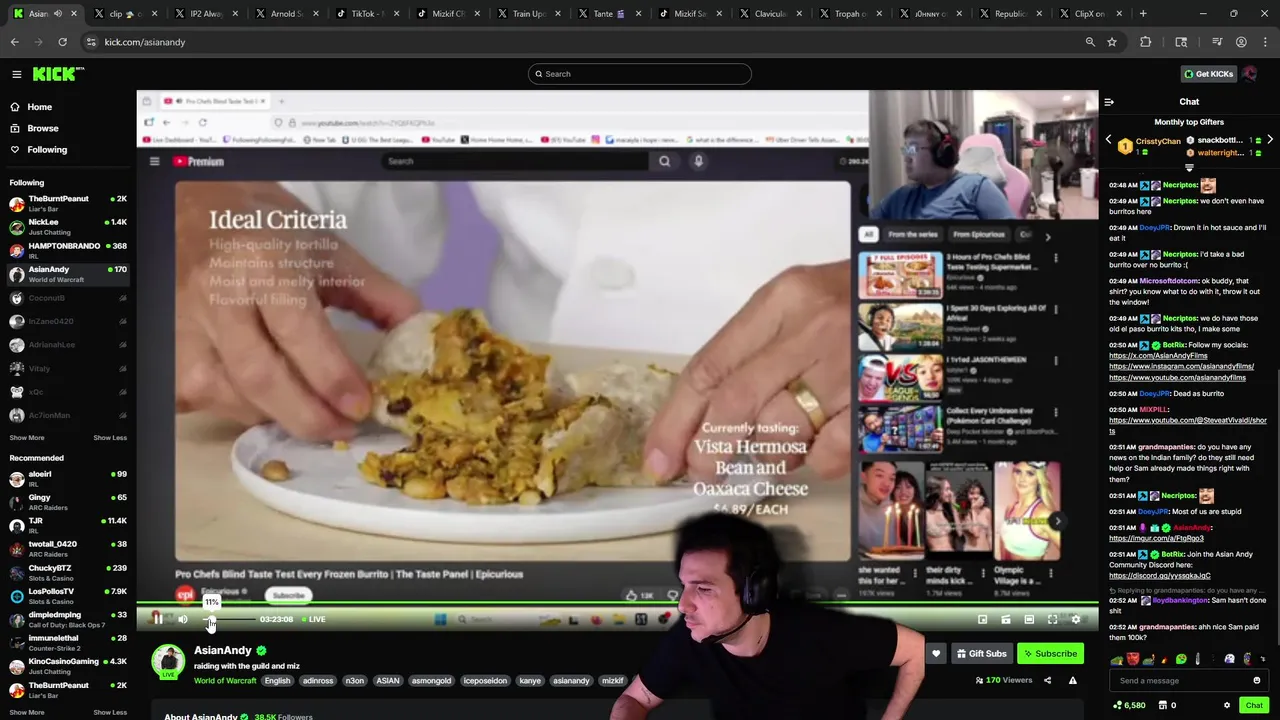Open a new browser tab

pyautogui.click(x=1143, y=14)
